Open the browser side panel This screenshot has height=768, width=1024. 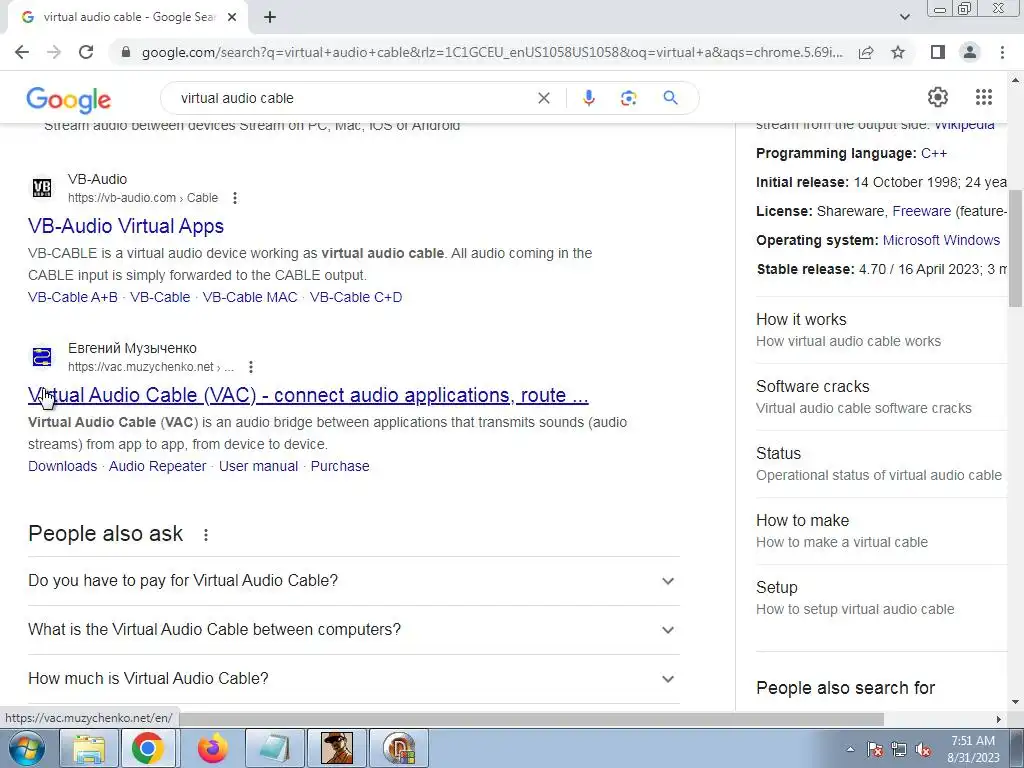tap(938, 52)
